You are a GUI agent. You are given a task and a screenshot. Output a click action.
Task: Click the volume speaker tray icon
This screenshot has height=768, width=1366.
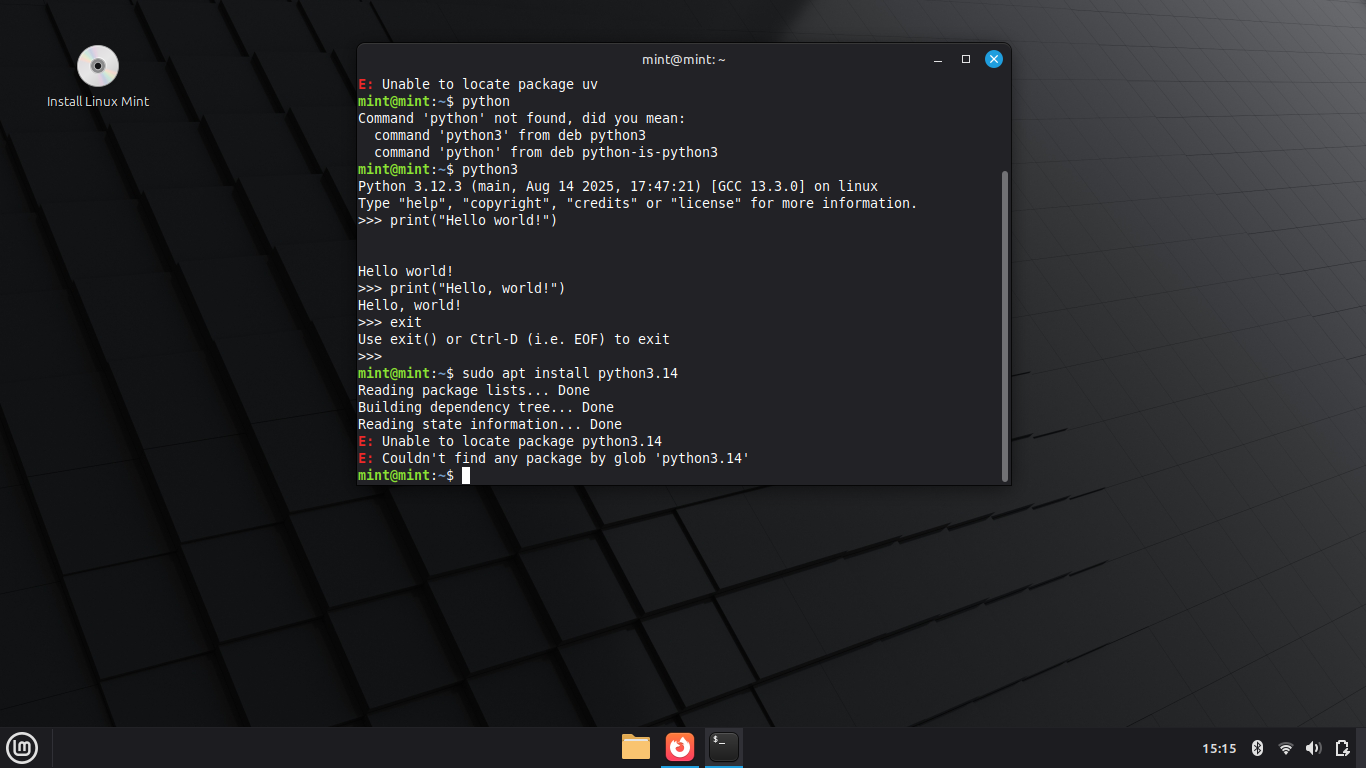coord(1313,748)
